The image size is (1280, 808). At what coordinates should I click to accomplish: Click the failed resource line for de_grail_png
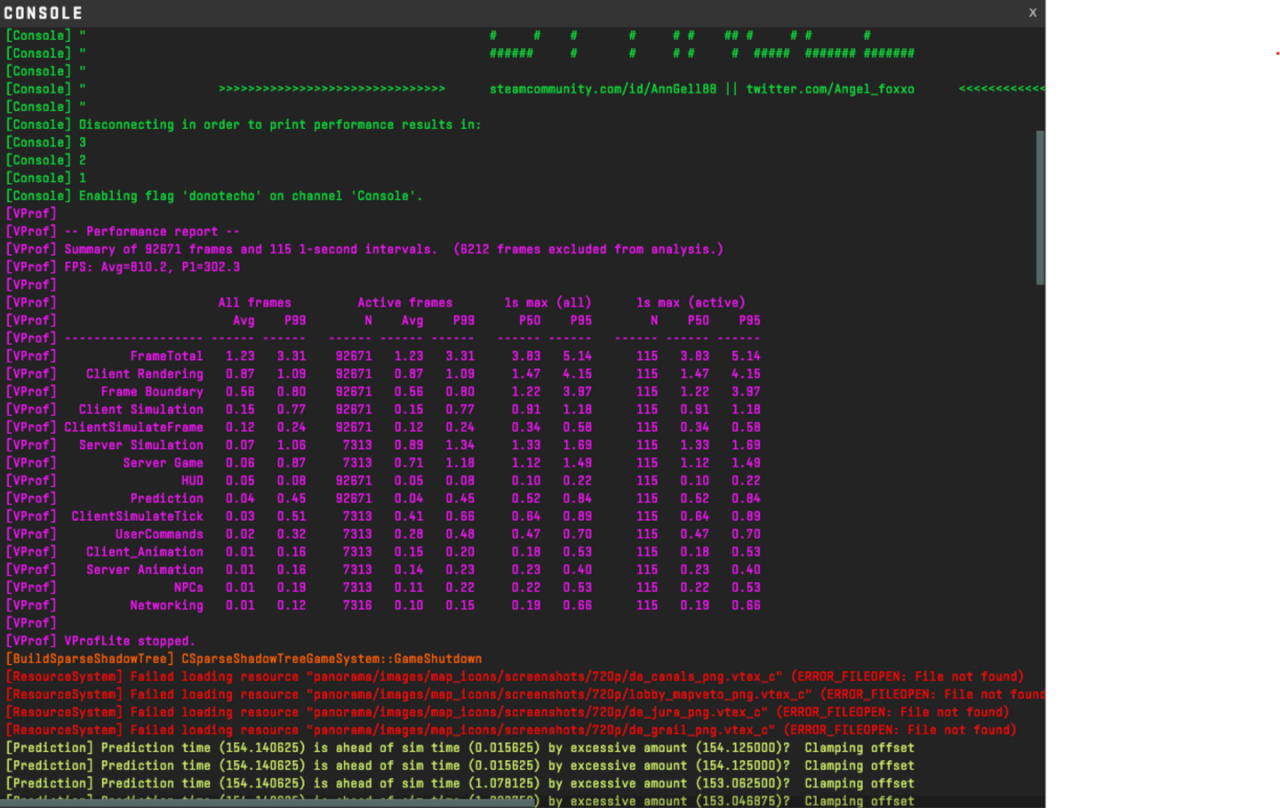click(x=511, y=730)
